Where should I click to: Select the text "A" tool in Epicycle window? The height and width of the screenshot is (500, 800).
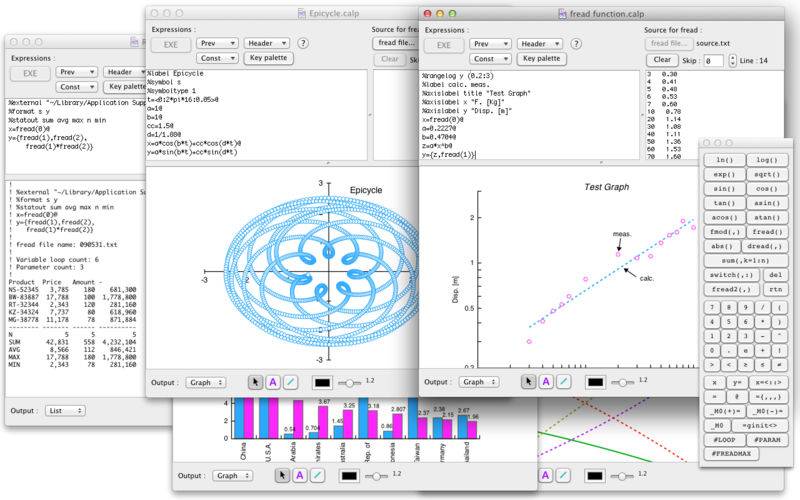click(273, 382)
